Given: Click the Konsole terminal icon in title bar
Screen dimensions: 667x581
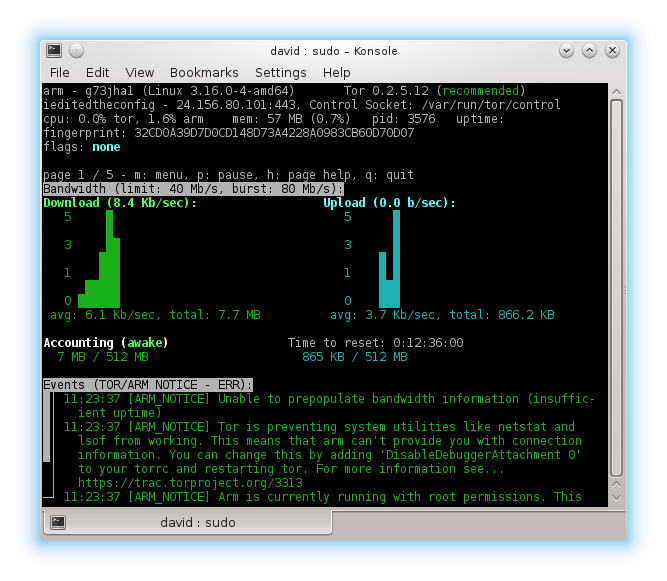Looking at the screenshot, I should [x=54, y=51].
